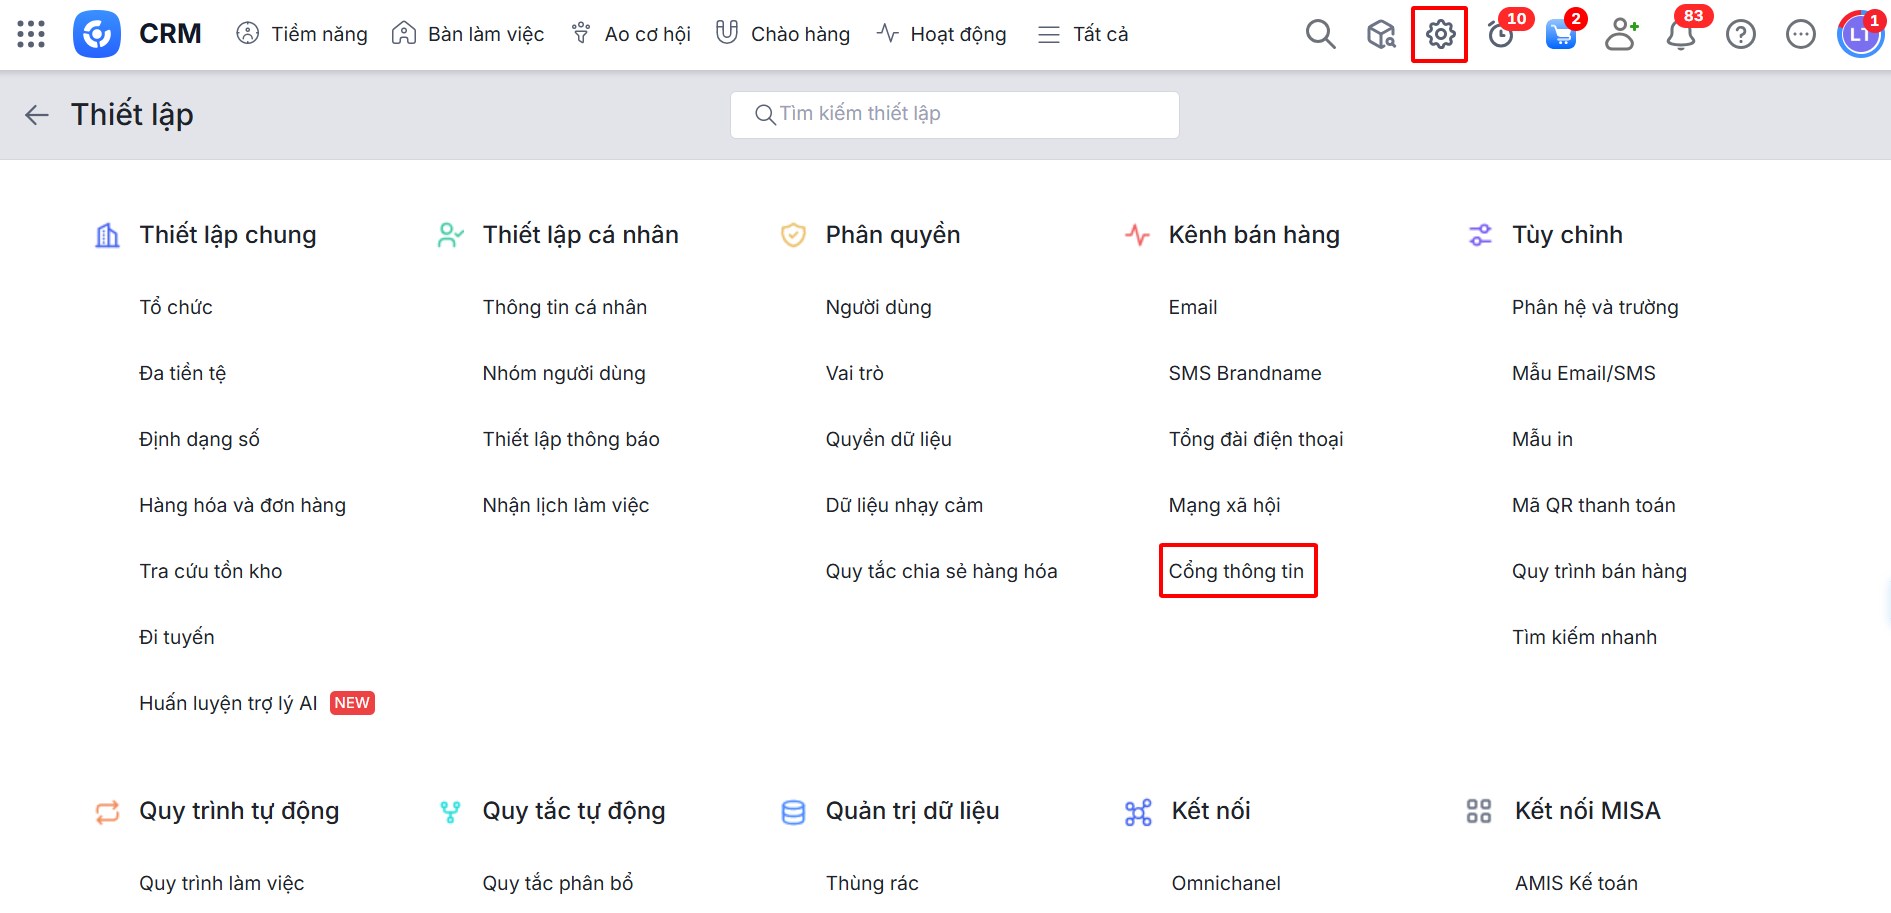1891x913 pixels.
Task: Open the app launcher grid icon
Action: [31, 34]
